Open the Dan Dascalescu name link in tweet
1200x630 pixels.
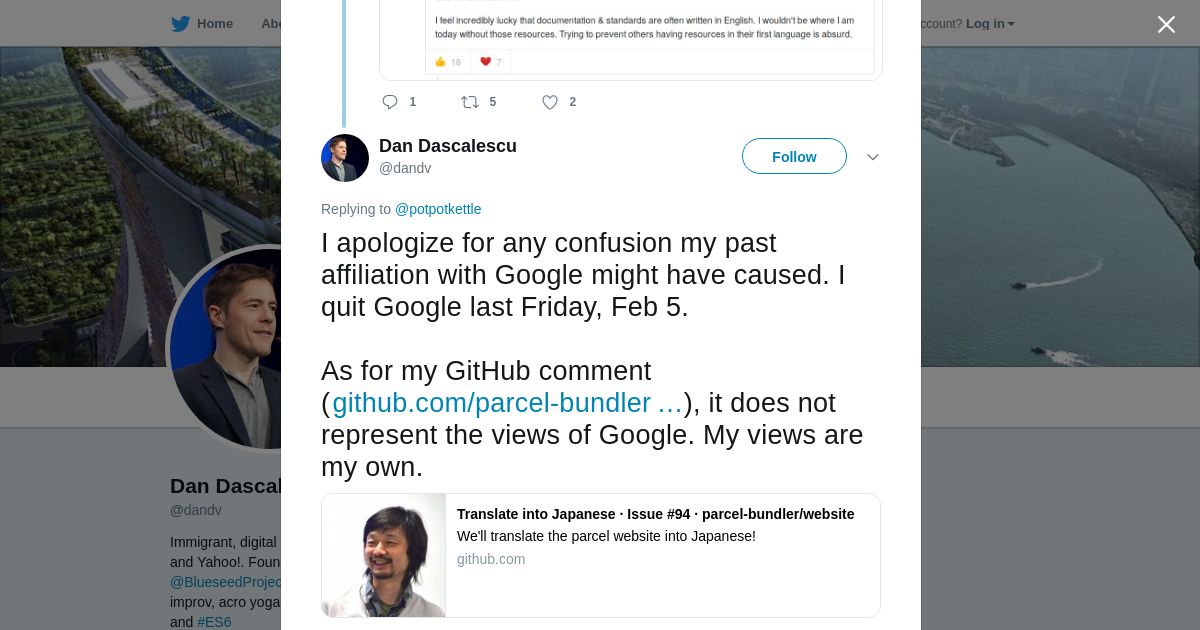pyautogui.click(x=448, y=146)
